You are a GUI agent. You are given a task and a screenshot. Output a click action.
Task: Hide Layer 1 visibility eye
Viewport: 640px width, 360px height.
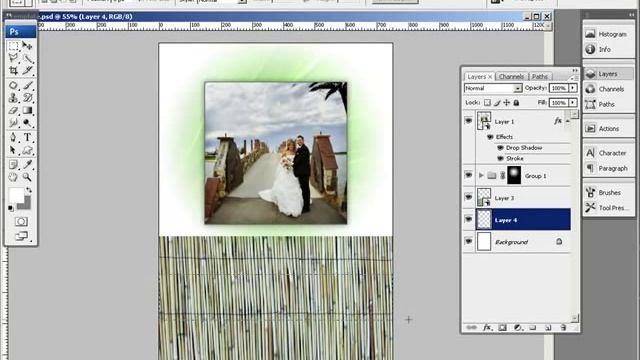click(x=469, y=121)
